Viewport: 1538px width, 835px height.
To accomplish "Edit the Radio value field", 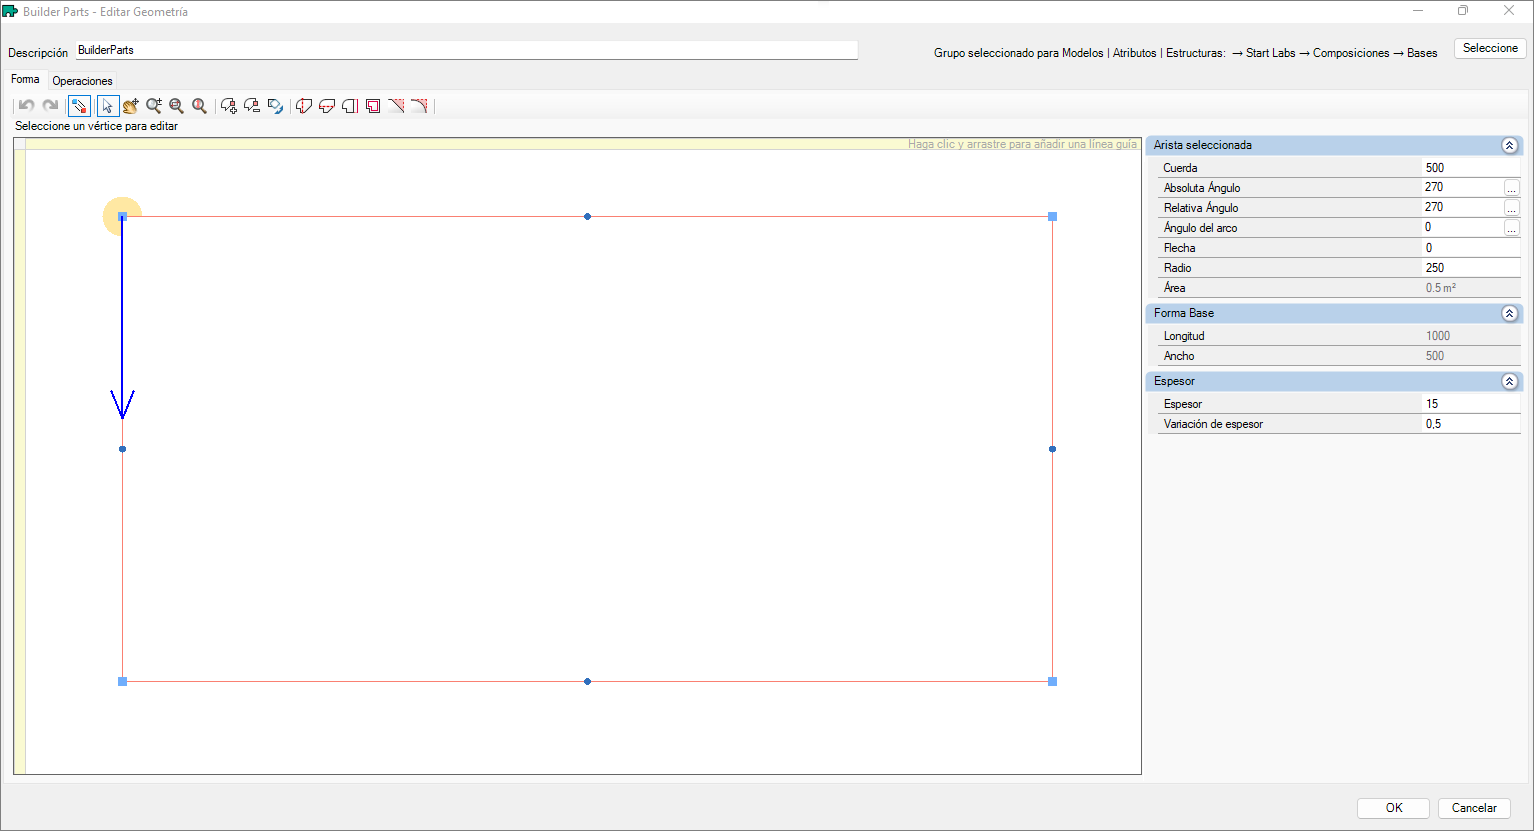I will (1471, 268).
